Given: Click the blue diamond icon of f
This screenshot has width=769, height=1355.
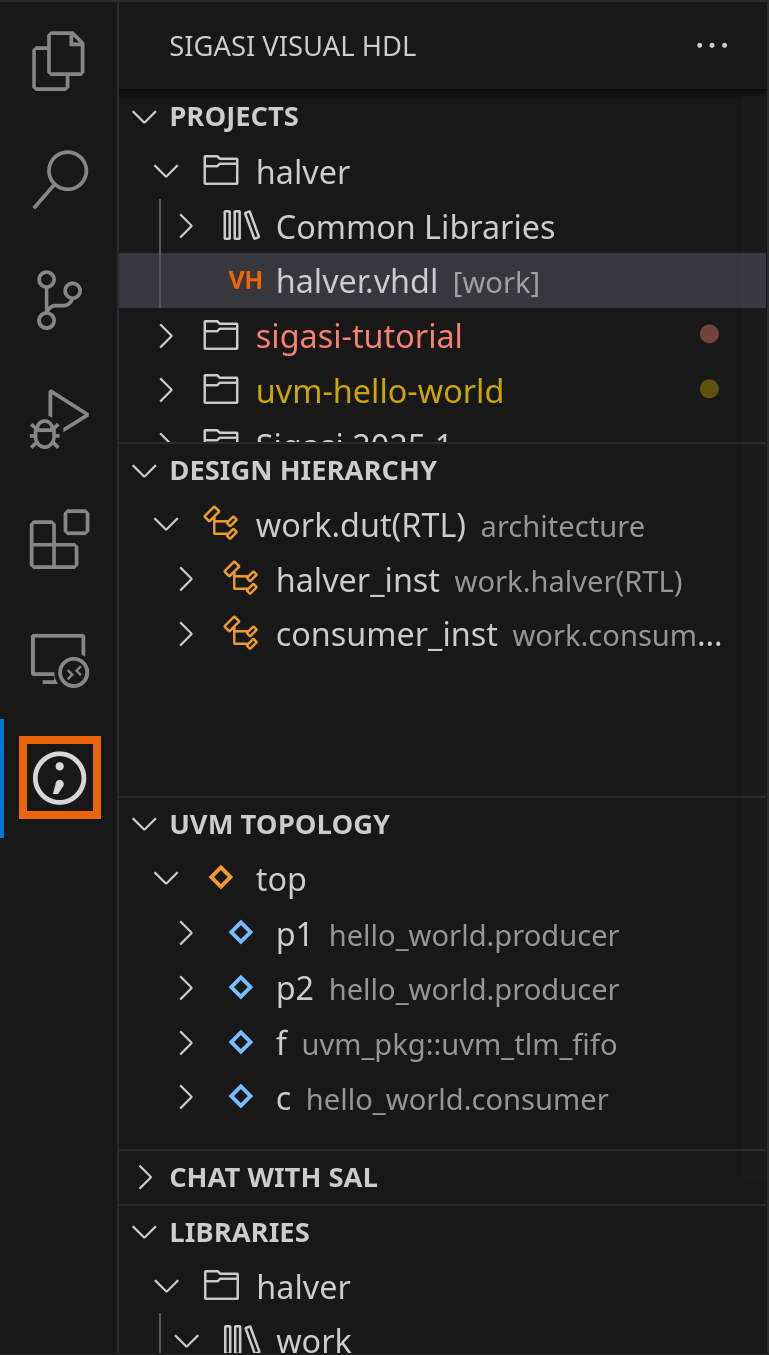Looking at the screenshot, I should (x=241, y=1043).
